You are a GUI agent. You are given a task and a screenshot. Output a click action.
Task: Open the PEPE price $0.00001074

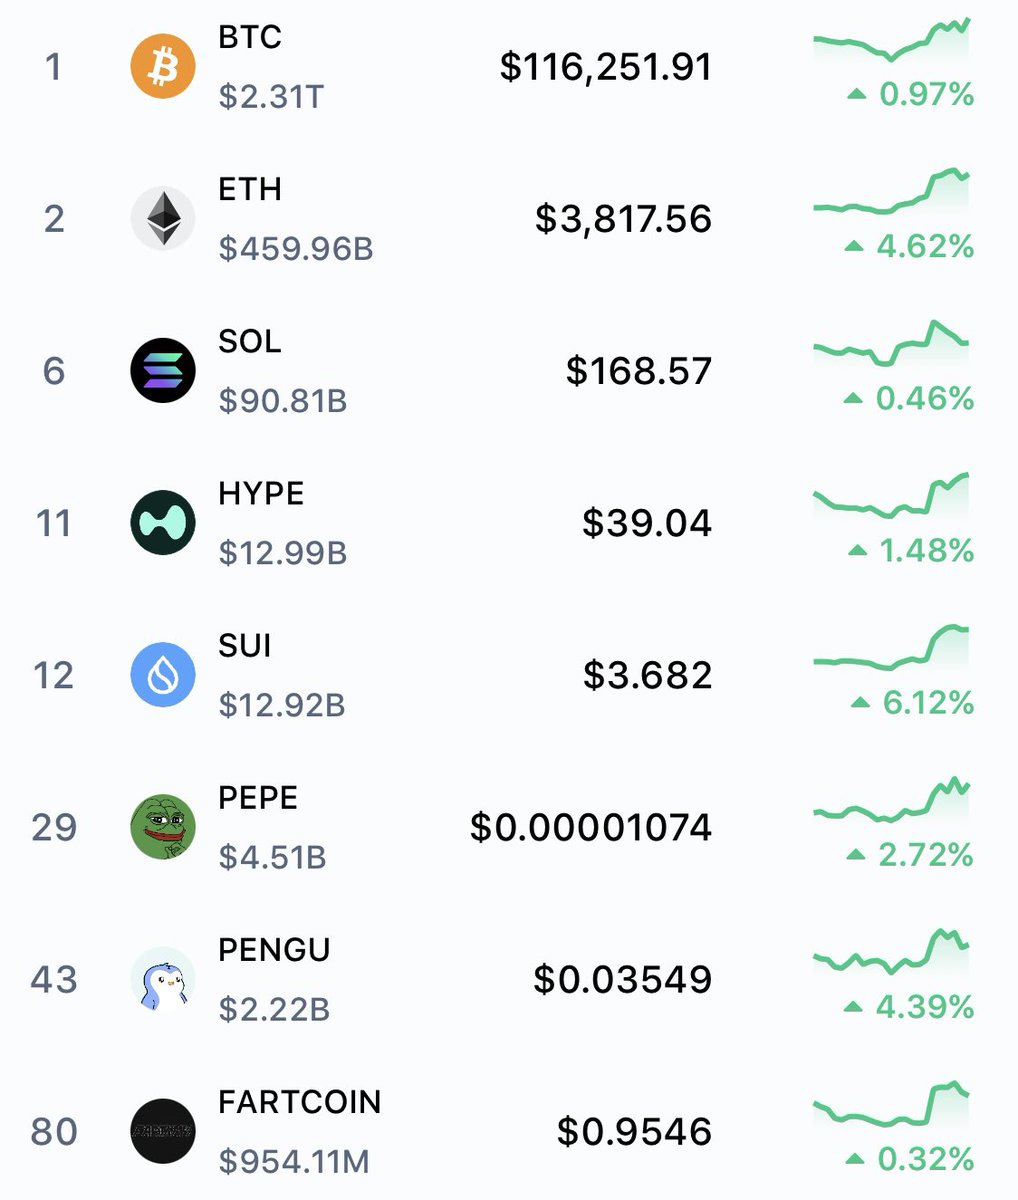591,827
